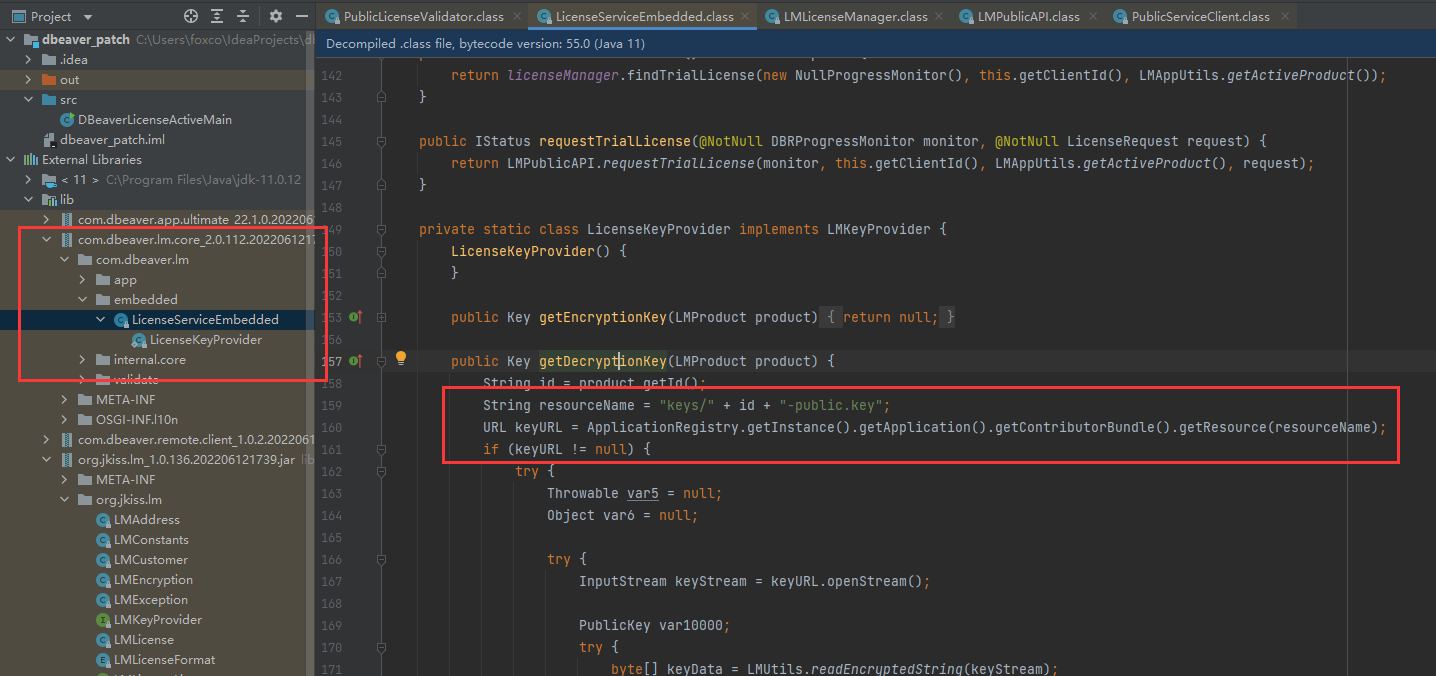Click the jar icon of org.jkiss.lm_1.0.136 library
This screenshot has width=1436, height=676.
67,460
